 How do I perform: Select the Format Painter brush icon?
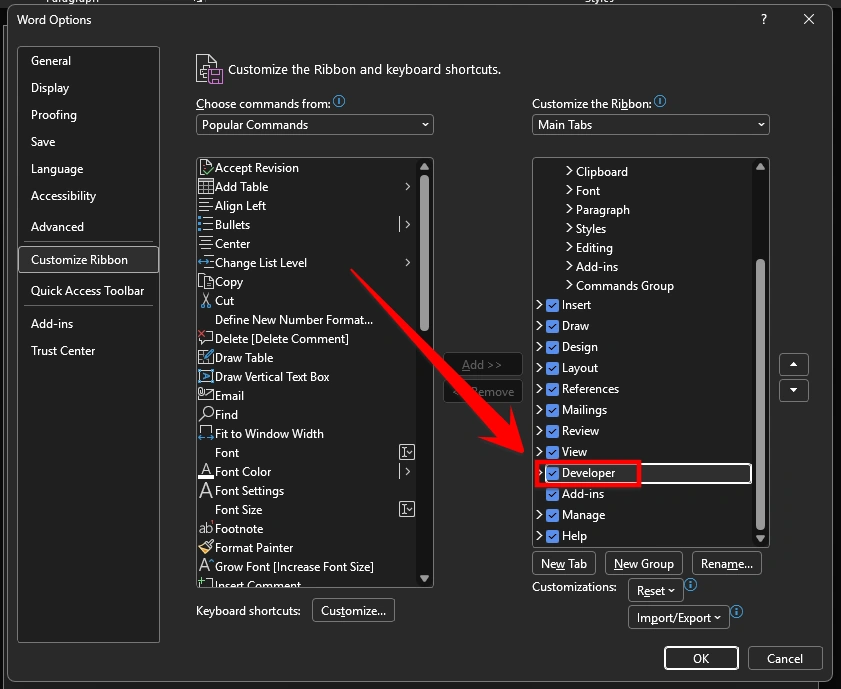tap(206, 547)
